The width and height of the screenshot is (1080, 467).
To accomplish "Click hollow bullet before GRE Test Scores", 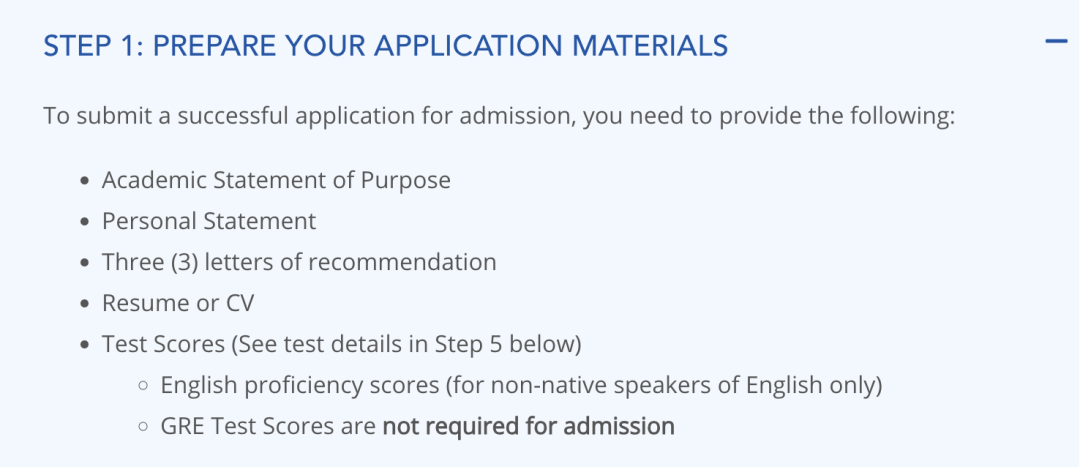I will tap(143, 427).
